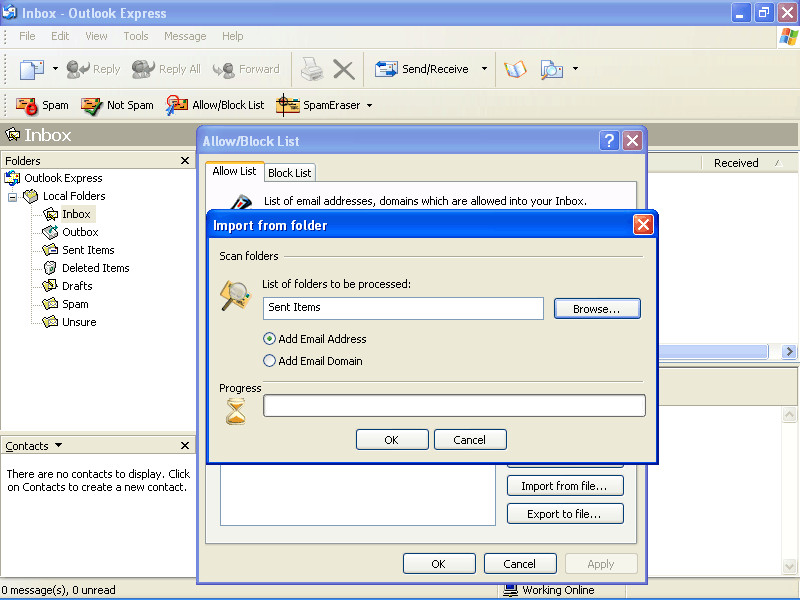Open the View menu
Viewport: 800px width, 600px height.
[x=96, y=36]
